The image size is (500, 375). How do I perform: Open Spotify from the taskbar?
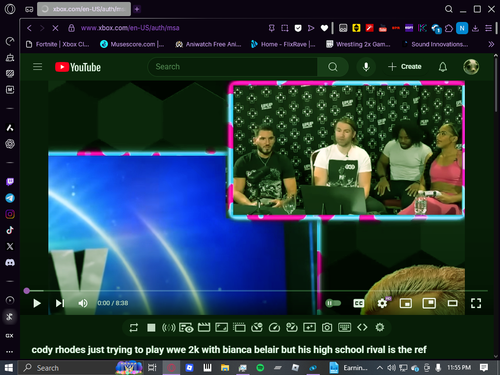[260, 368]
